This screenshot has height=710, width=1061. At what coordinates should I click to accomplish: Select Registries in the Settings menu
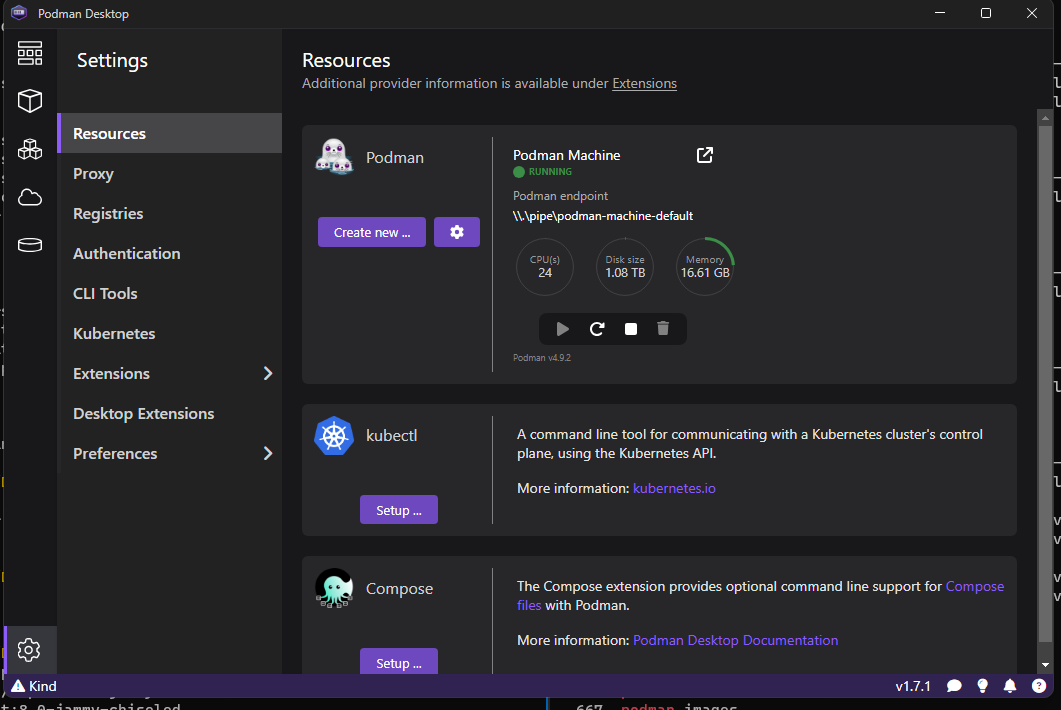click(108, 213)
